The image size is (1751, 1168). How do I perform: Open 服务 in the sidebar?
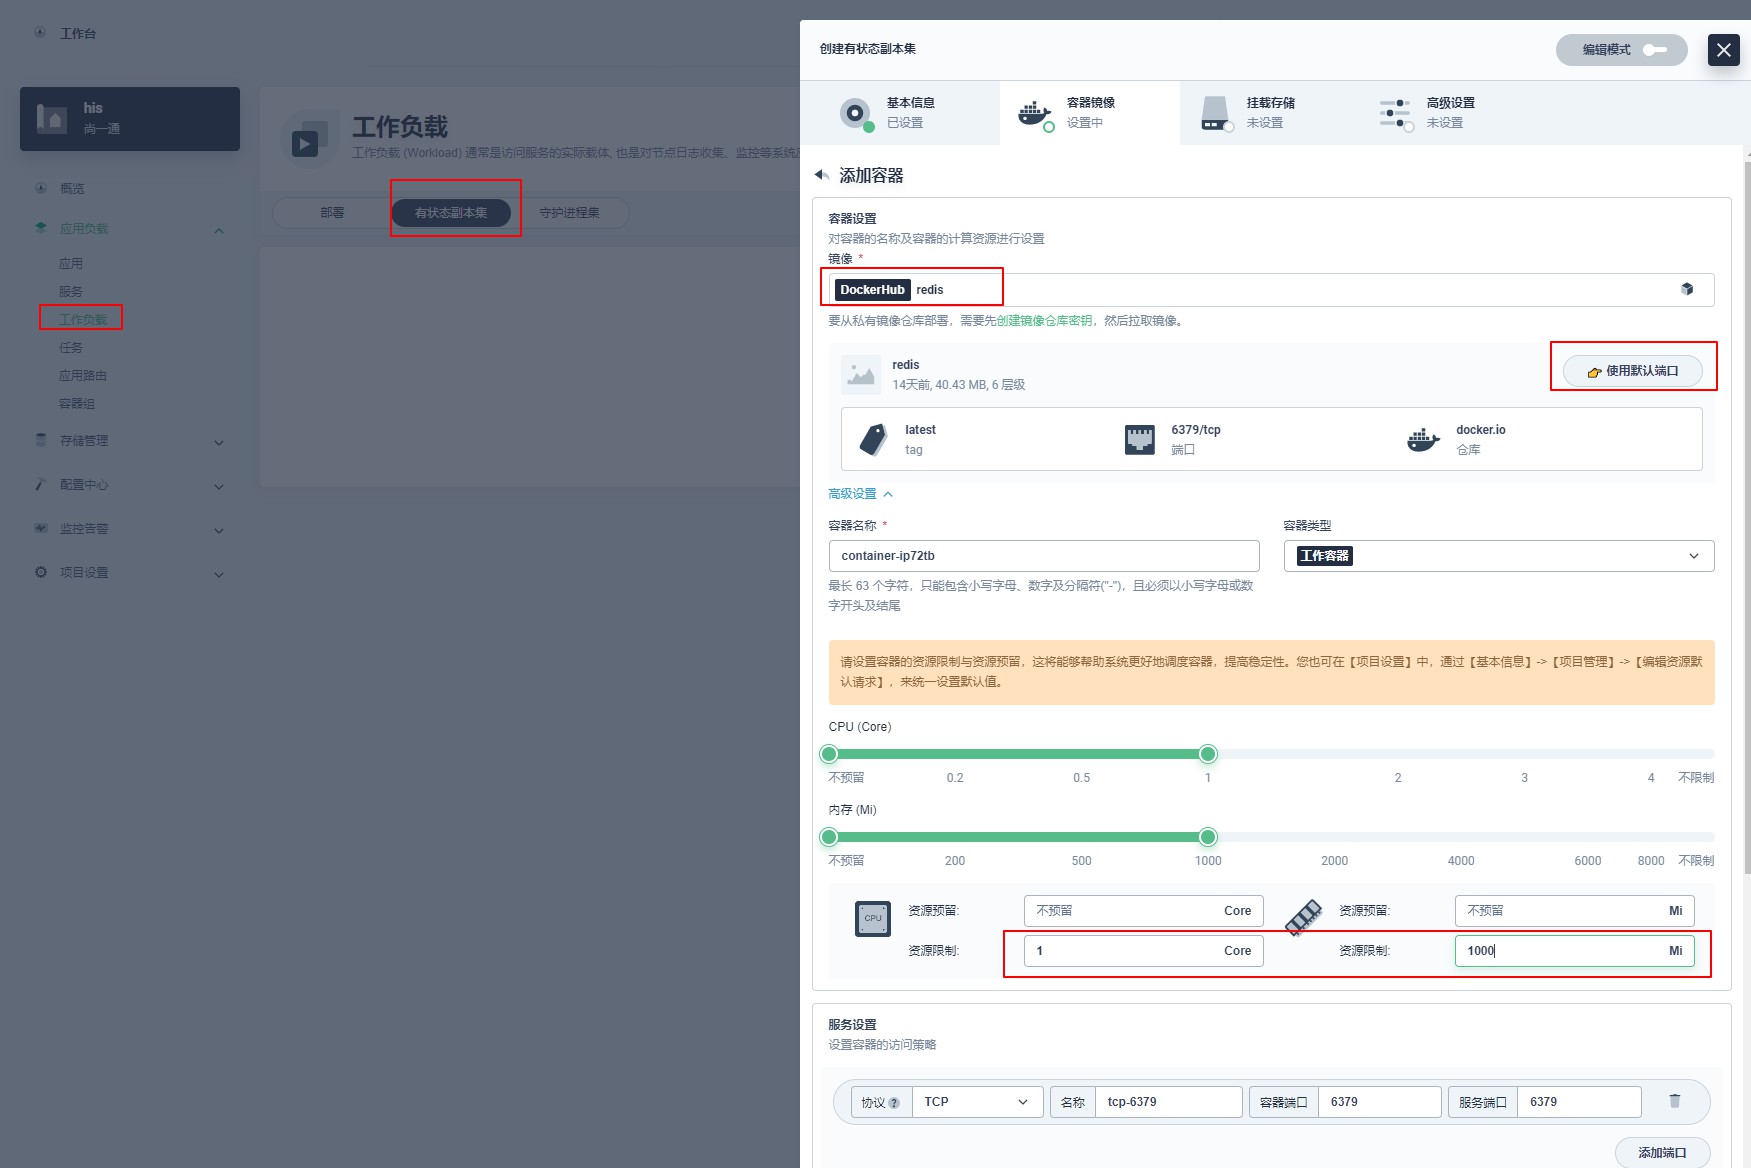(x=71, y=292)
